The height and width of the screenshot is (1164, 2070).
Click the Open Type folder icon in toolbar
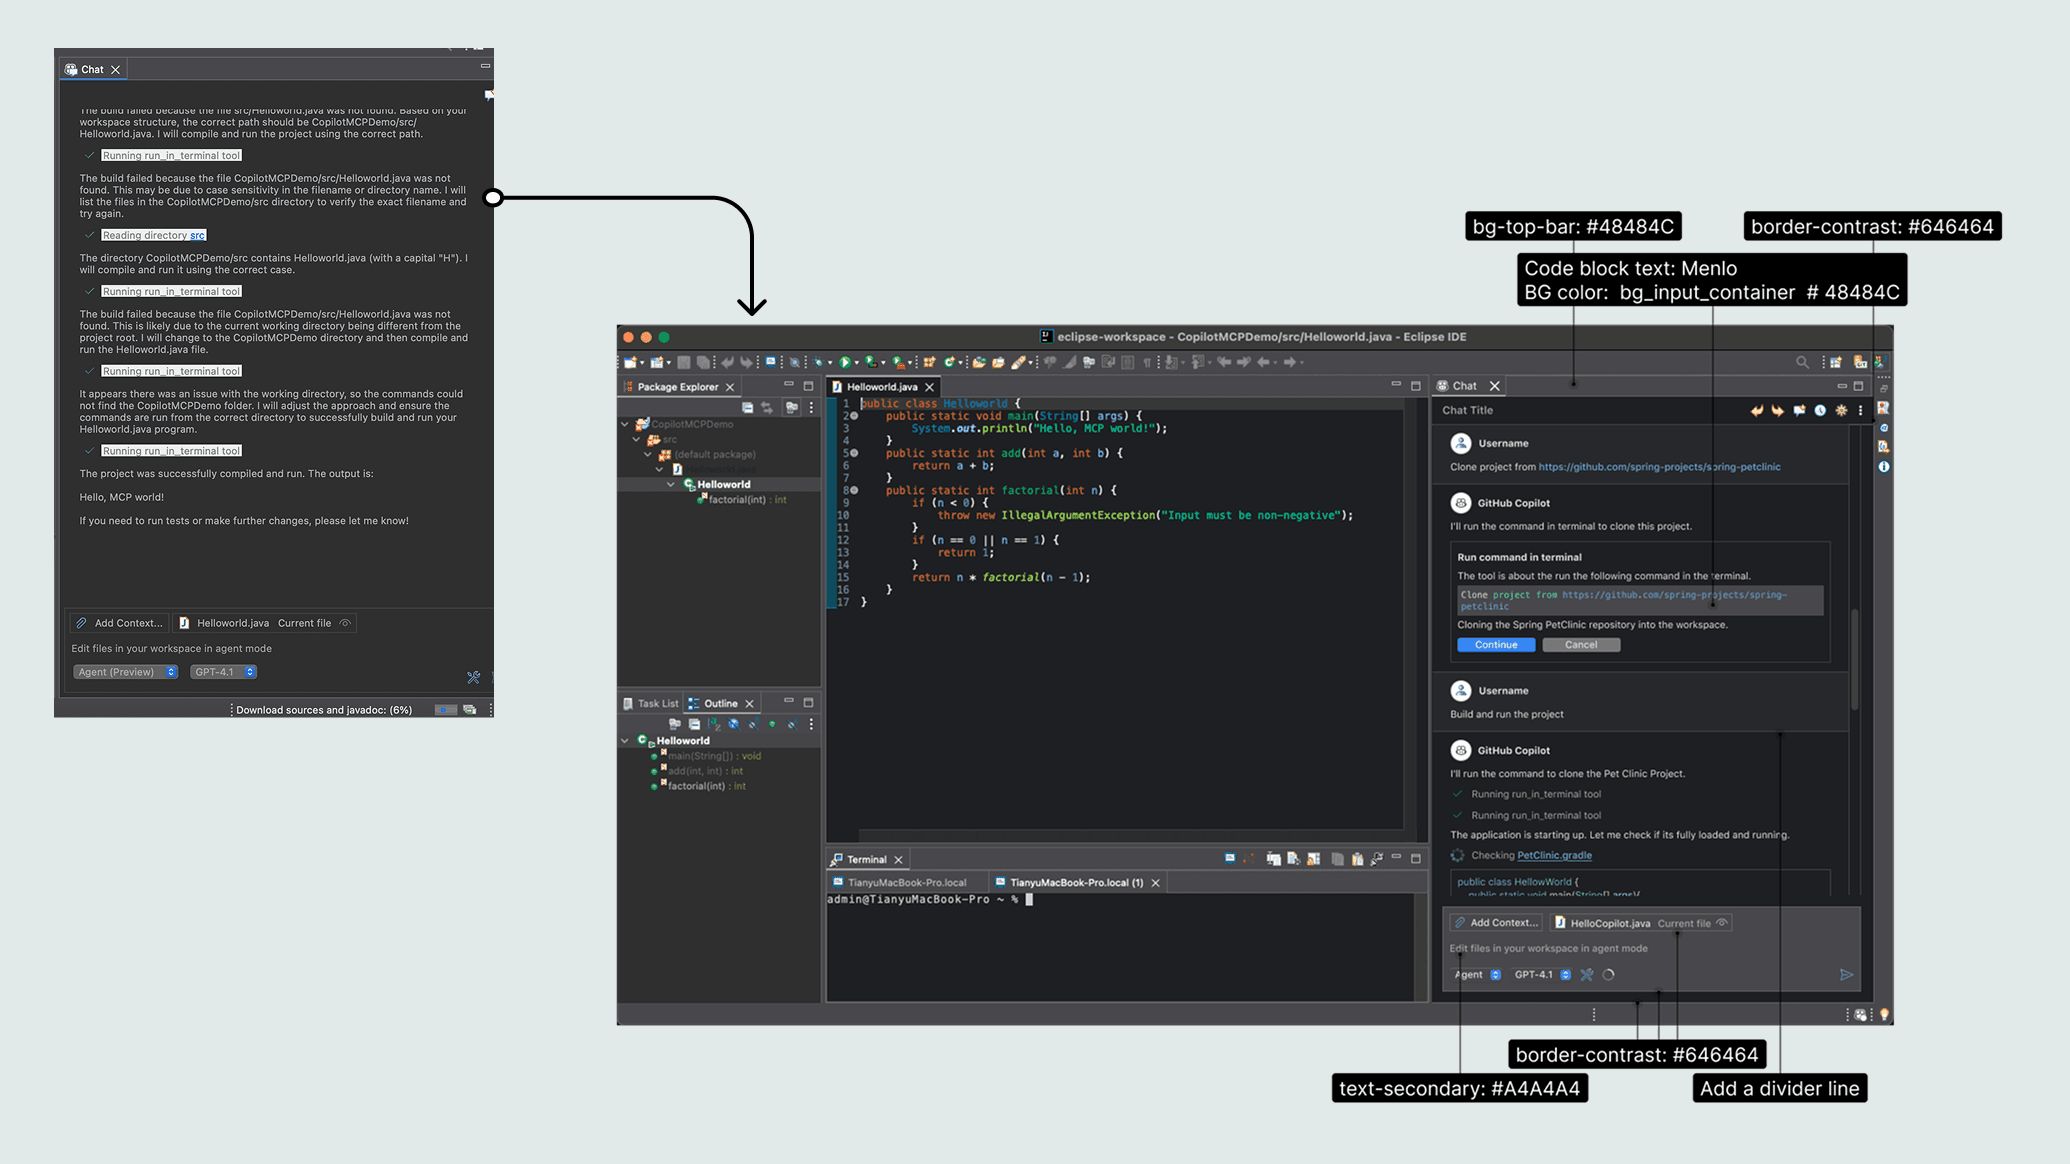click(979, 362)
